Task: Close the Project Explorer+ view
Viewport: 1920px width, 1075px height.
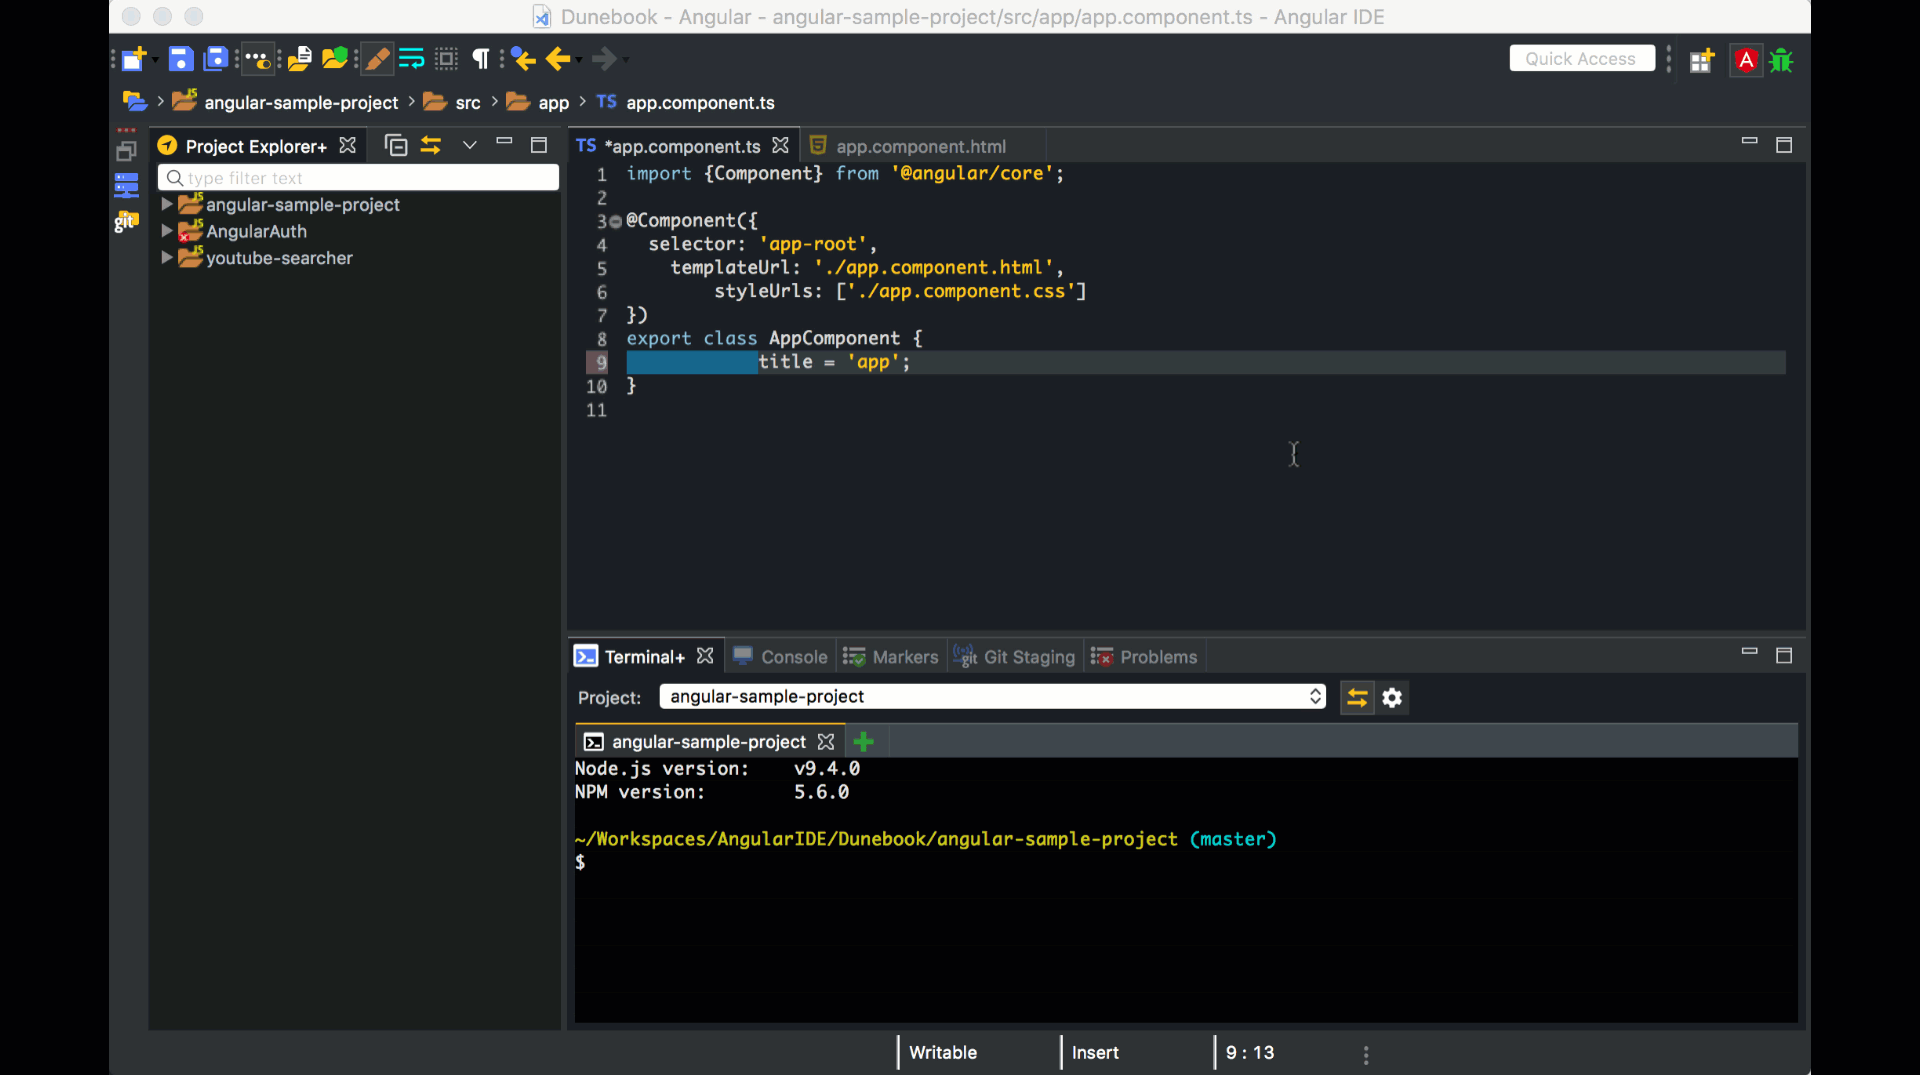Action: [x=347, y=146]
